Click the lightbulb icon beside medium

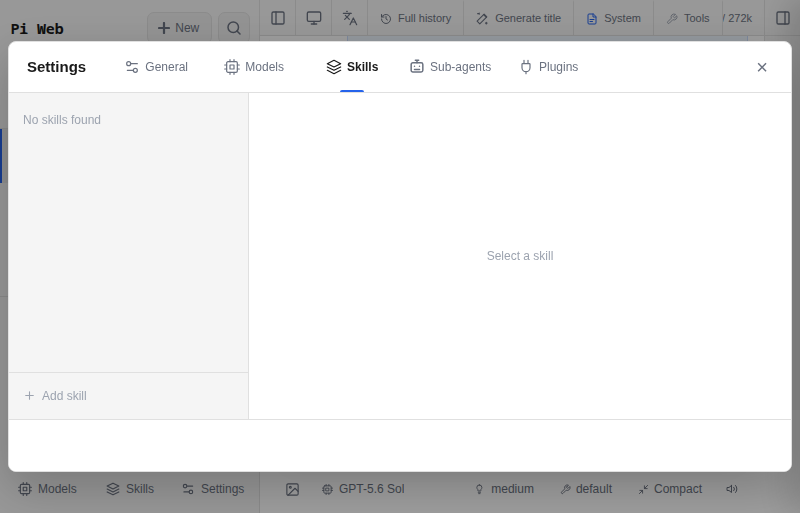click(x=479, y=489)
